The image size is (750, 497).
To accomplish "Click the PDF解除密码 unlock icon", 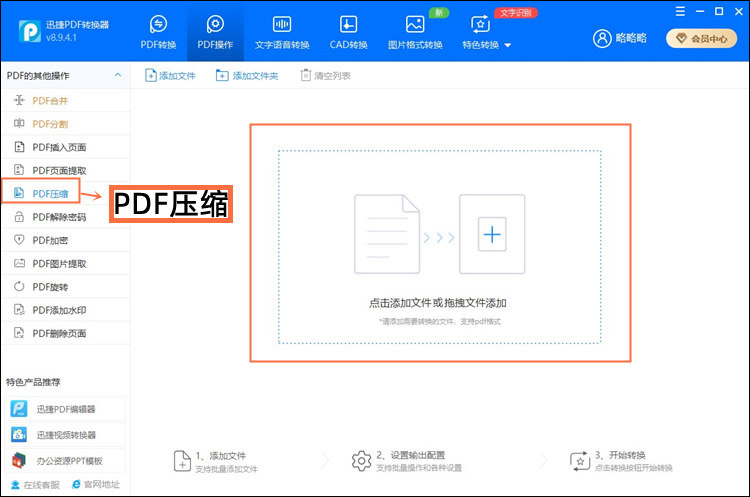I will [x=19, y=217].
